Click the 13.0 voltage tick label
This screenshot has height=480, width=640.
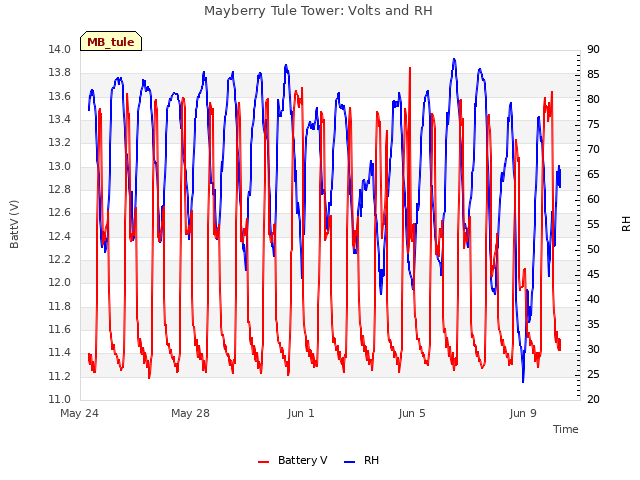[x=60, y=166]
